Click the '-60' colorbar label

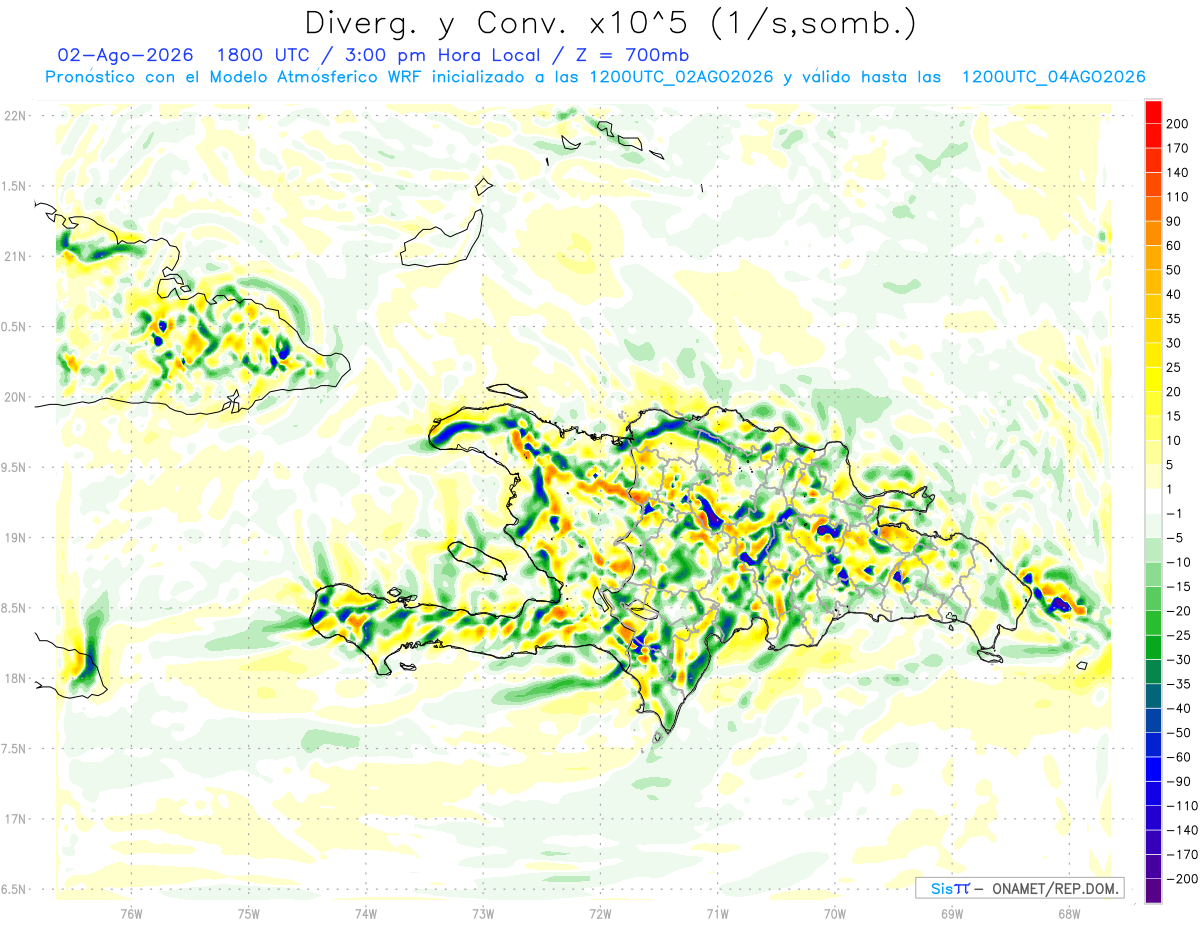[1179, 757]
